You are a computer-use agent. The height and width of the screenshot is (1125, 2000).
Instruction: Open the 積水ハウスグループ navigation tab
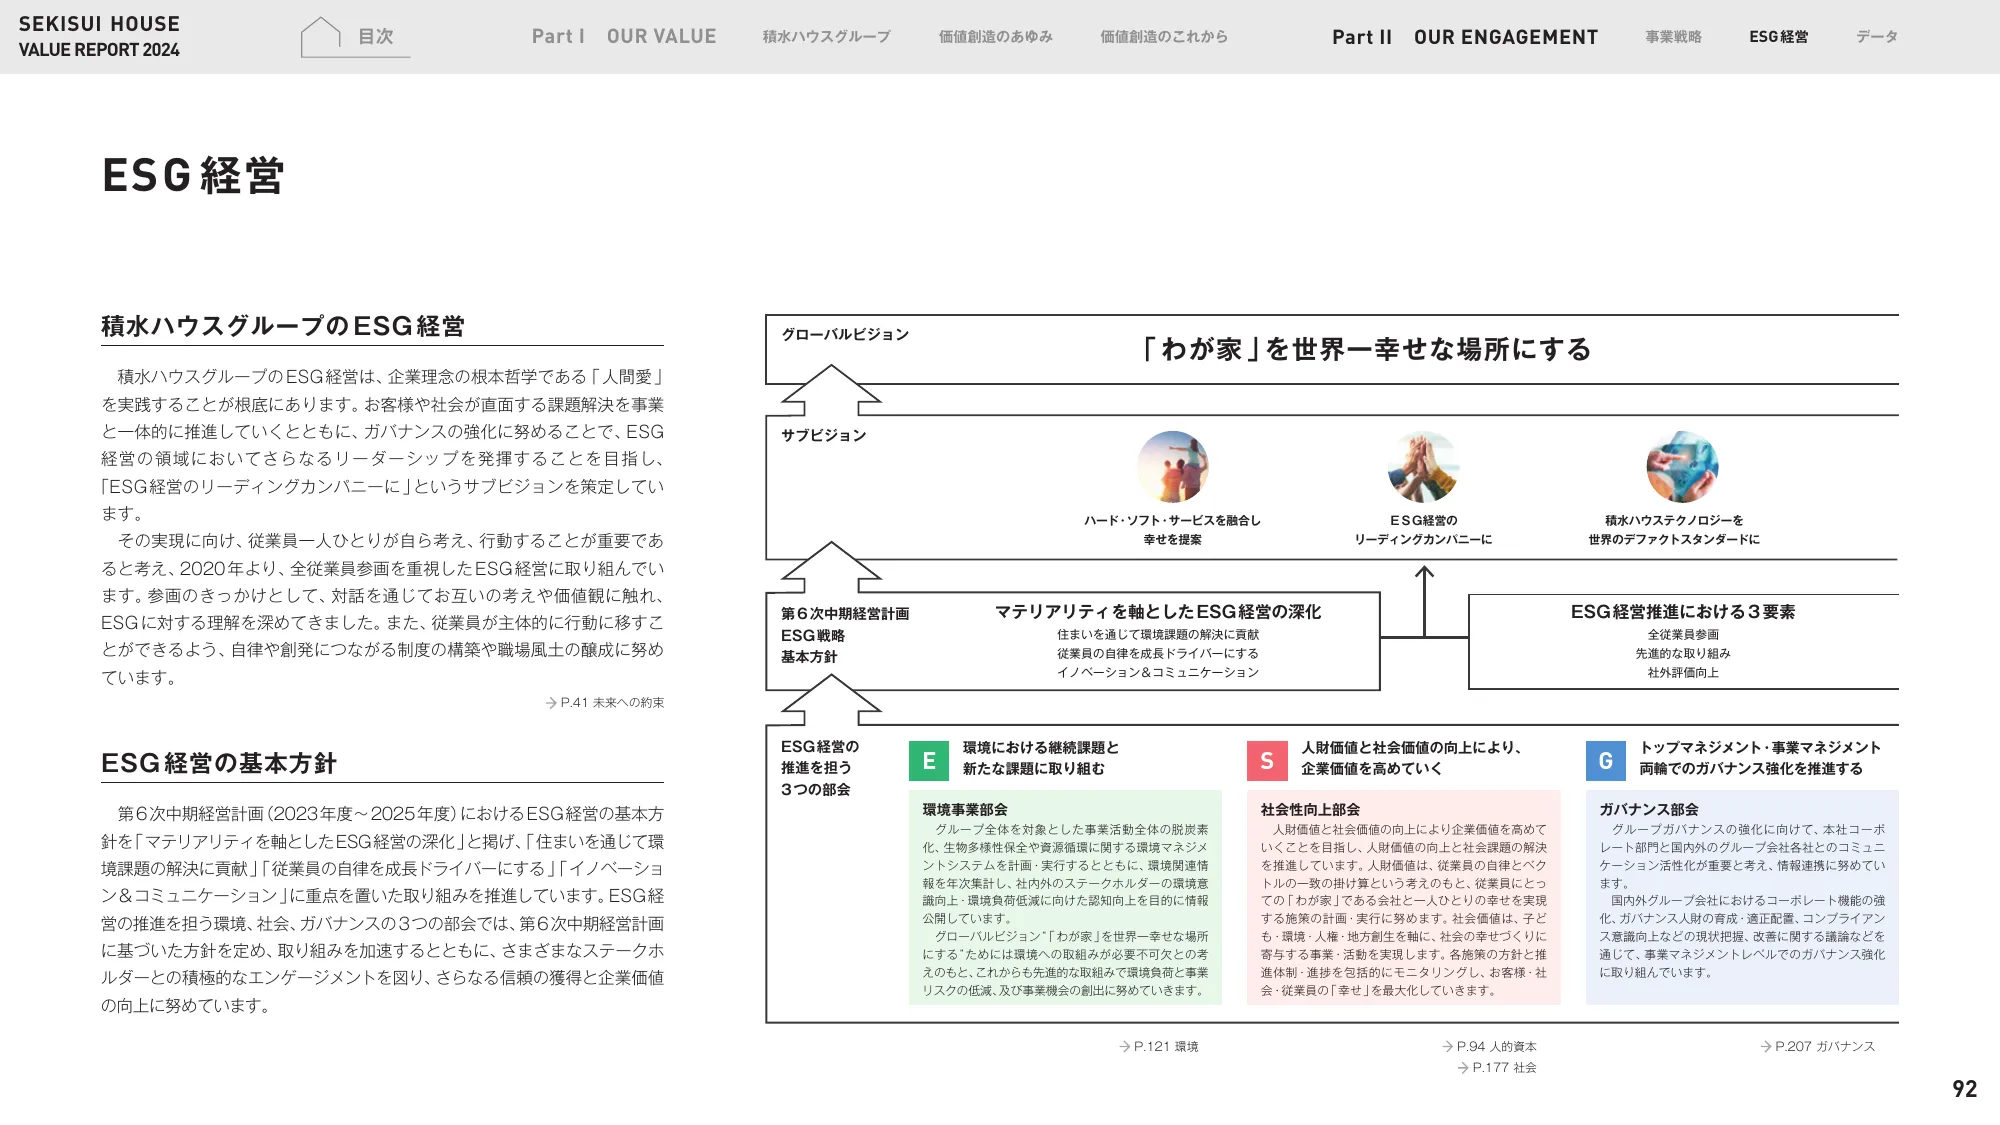click(826, 36)
